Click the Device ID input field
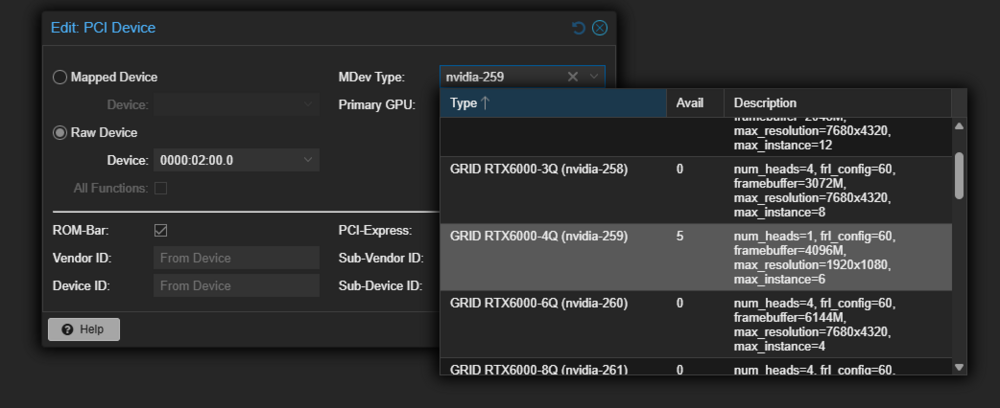The image size is (1000, 408). click(237, 286)
